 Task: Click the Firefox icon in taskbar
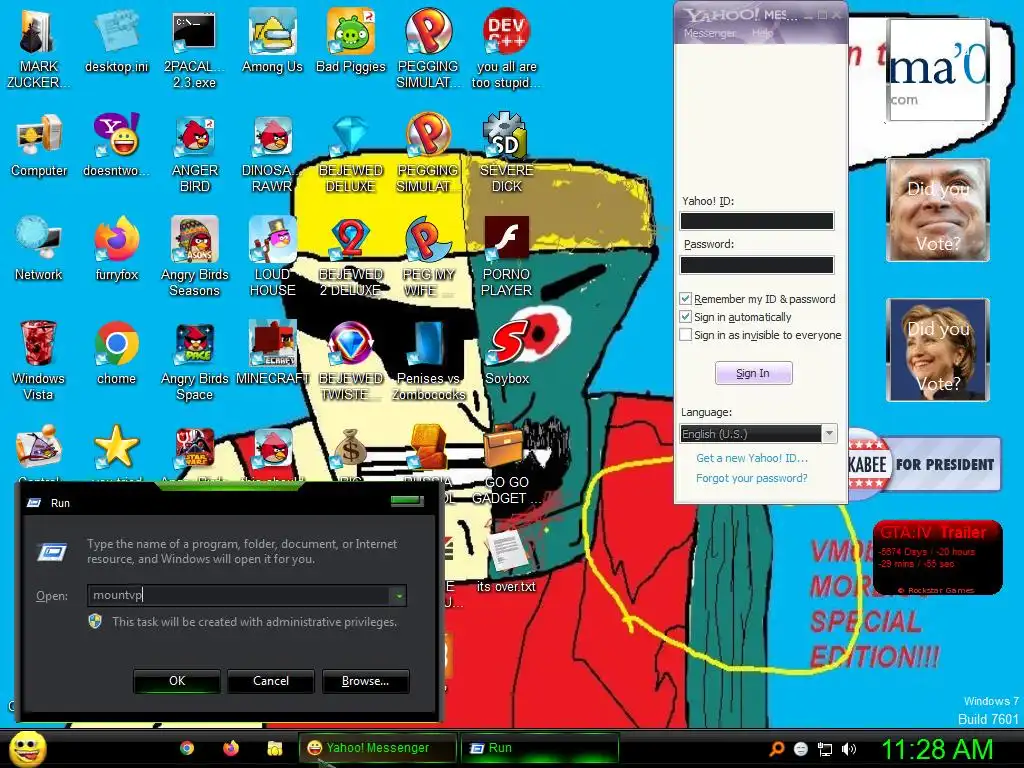(231, 748)
